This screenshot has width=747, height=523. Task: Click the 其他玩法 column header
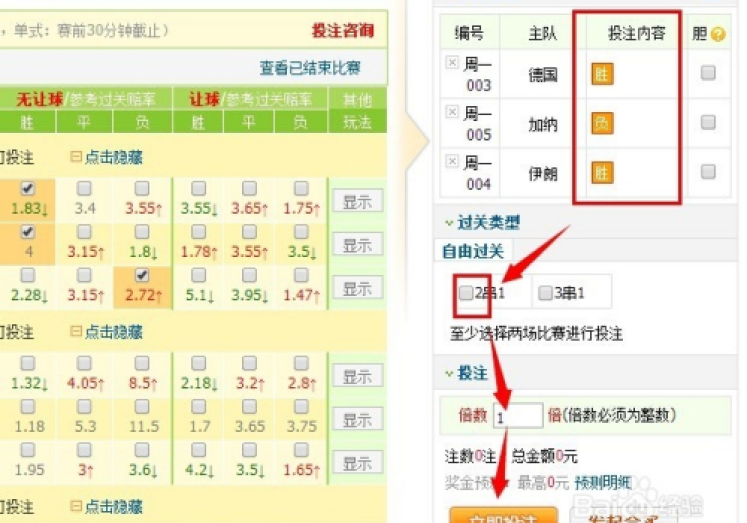point(357,111)
